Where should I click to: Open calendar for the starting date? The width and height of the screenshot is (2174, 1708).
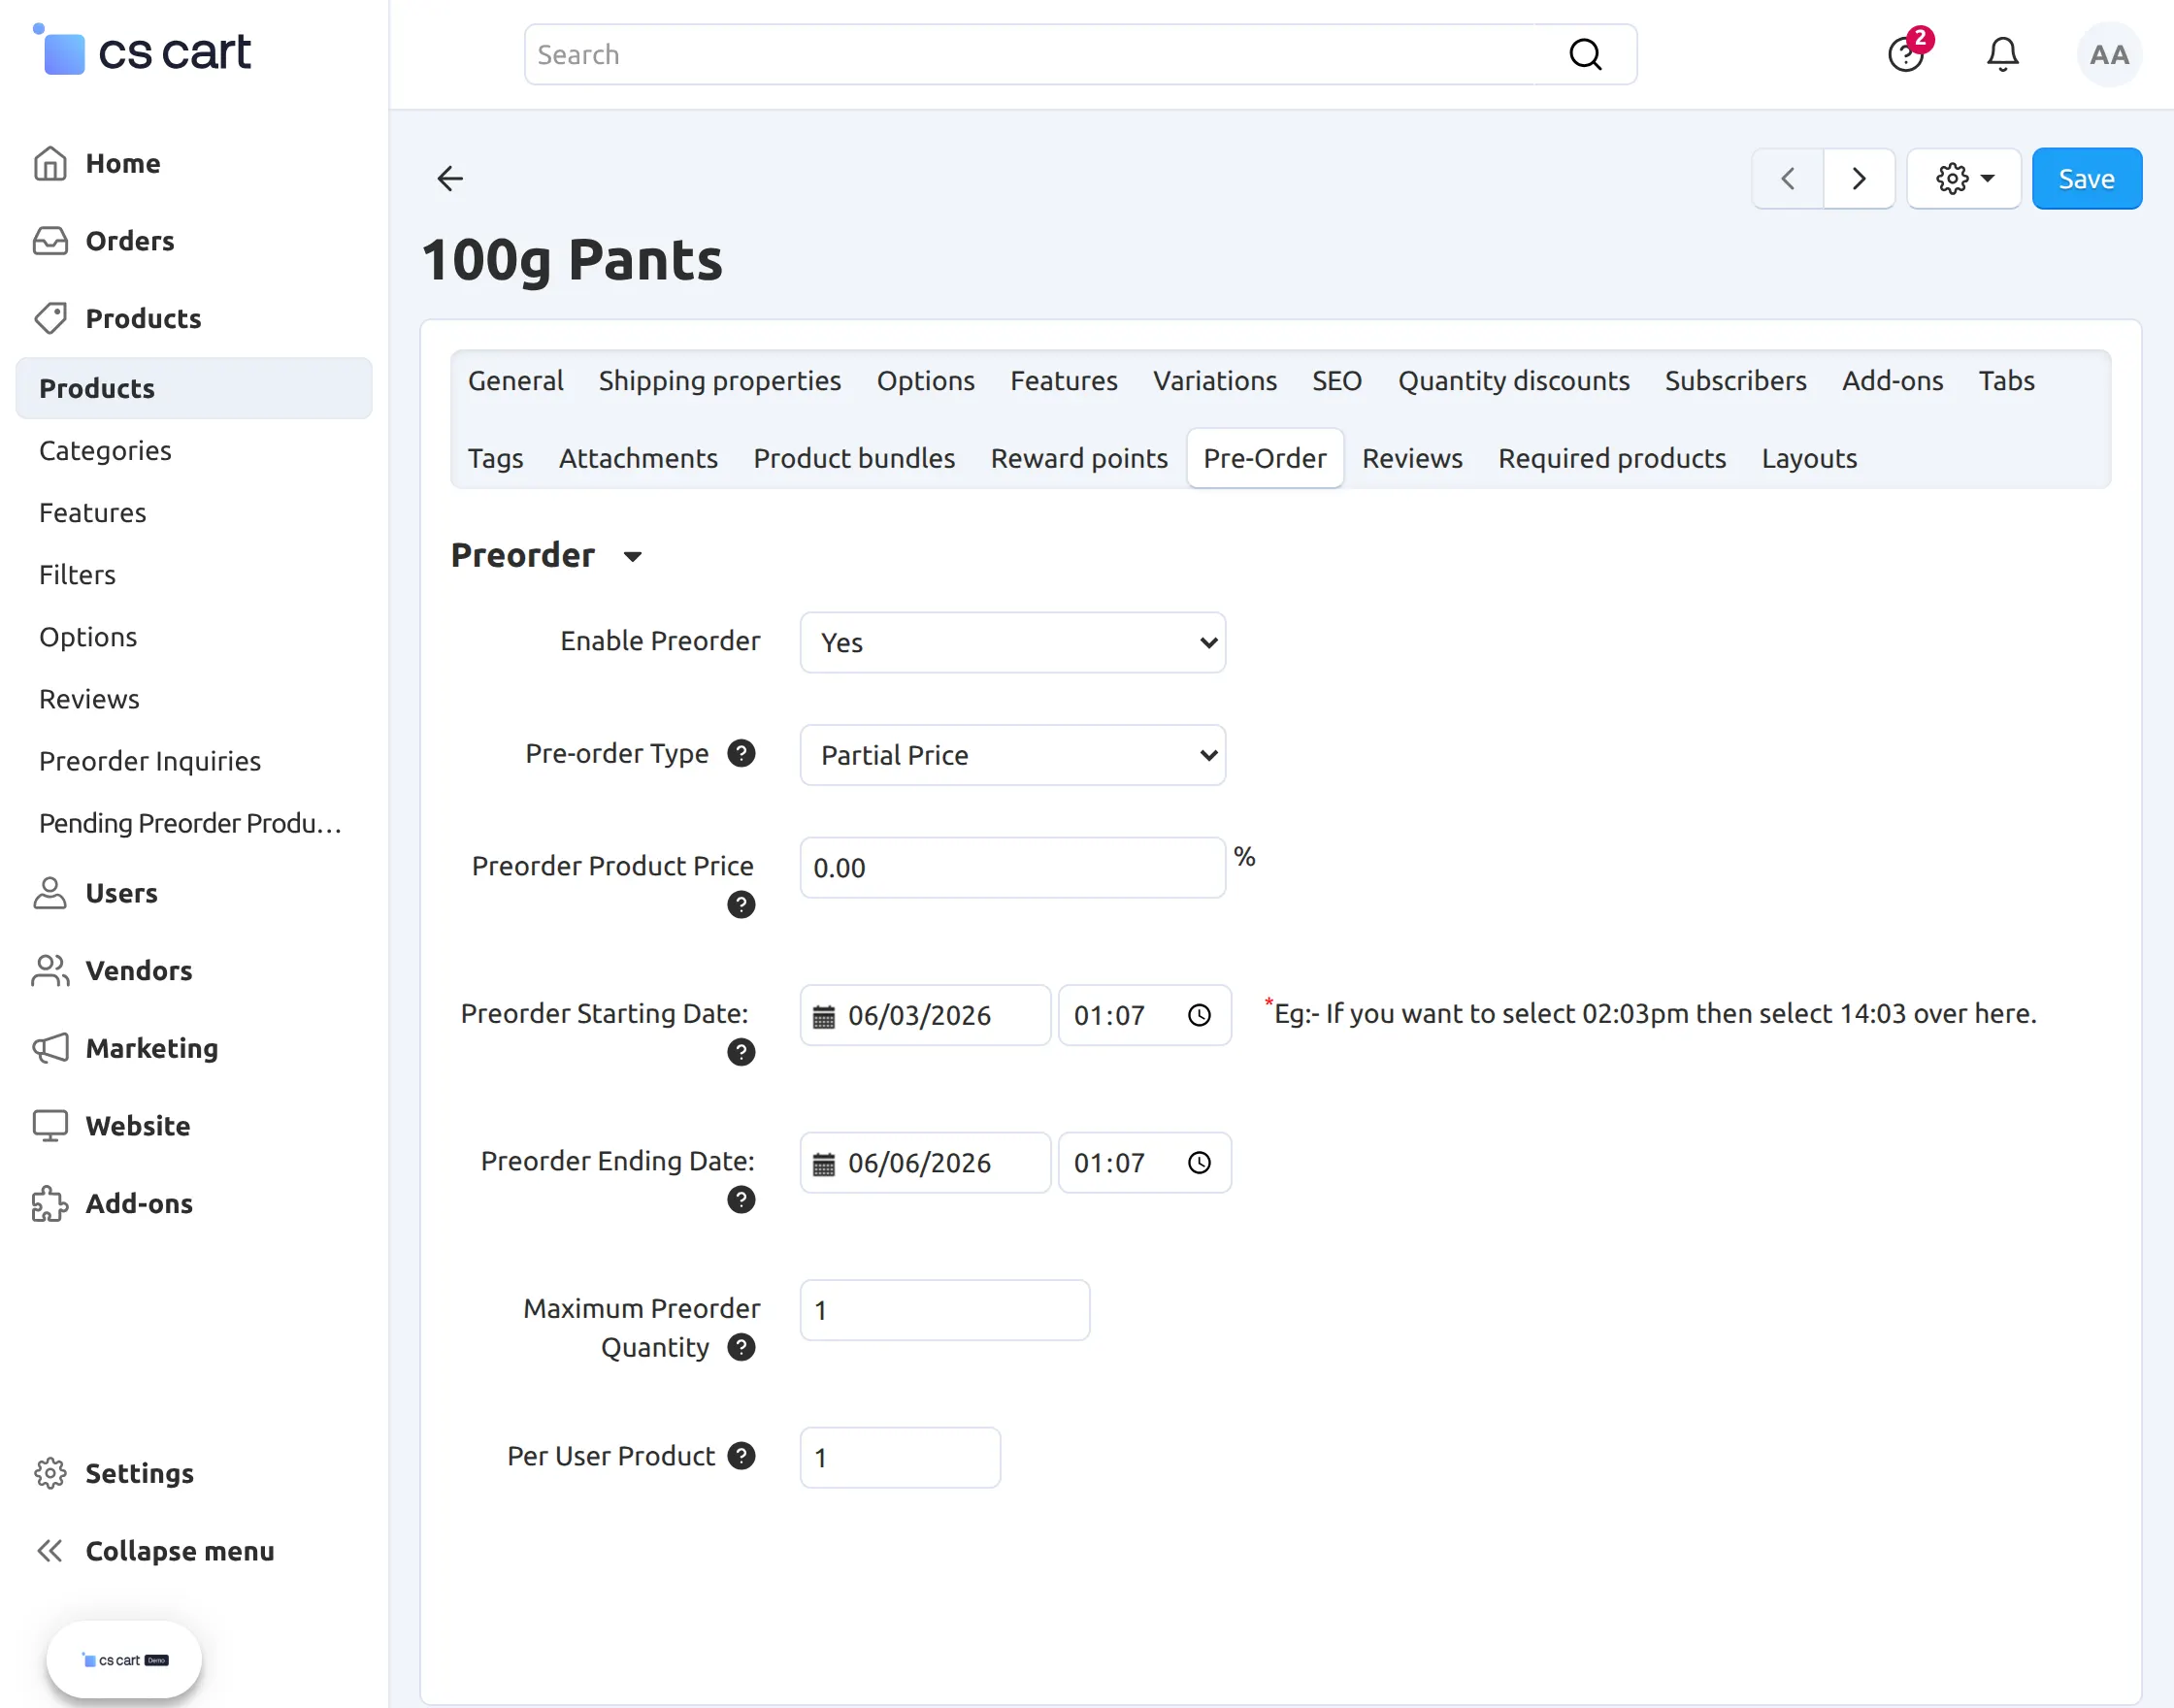tap(823, 1016)
